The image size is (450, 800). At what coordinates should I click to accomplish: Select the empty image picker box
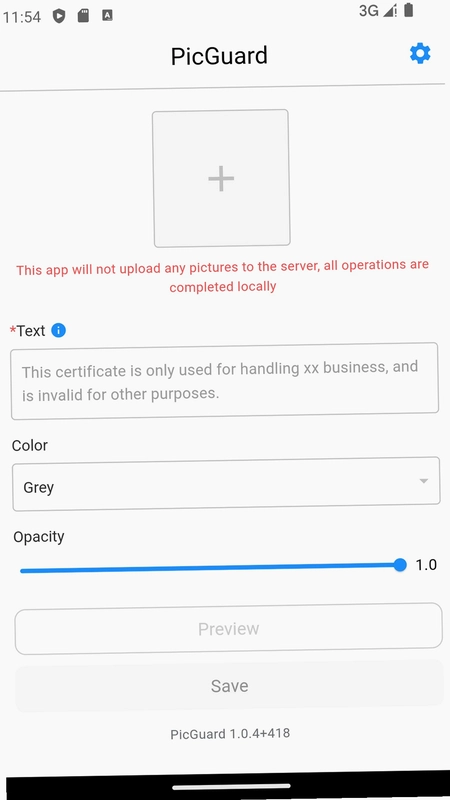pos(221,178)
